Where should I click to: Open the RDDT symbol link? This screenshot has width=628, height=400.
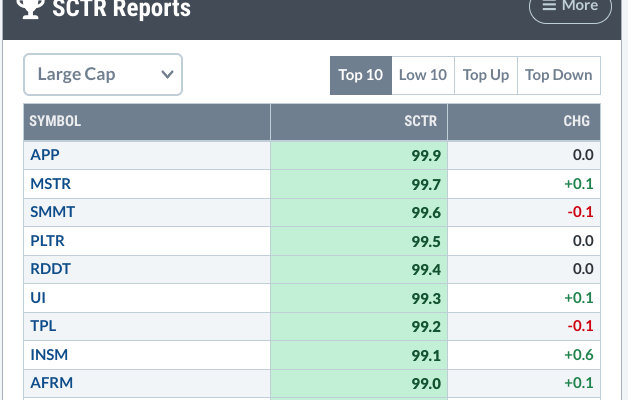(x=50, y=269)
